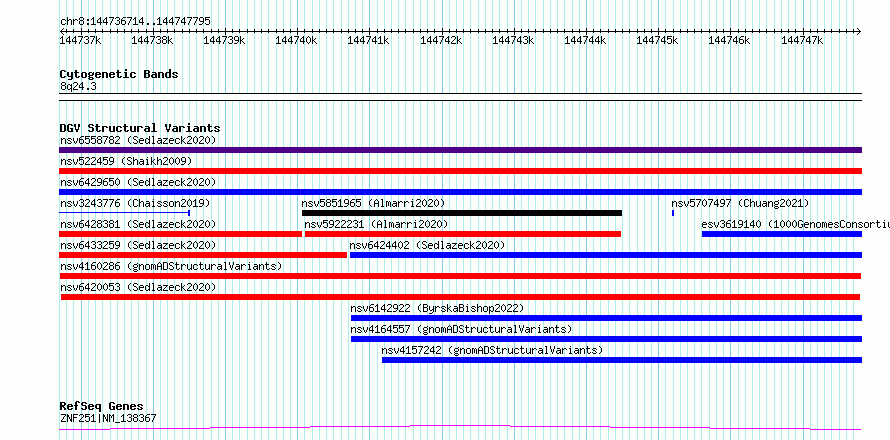Click the 8q24.3 cytogenetic band line
The height and width of the screenshot is (440, 890).
coord(460,97)
